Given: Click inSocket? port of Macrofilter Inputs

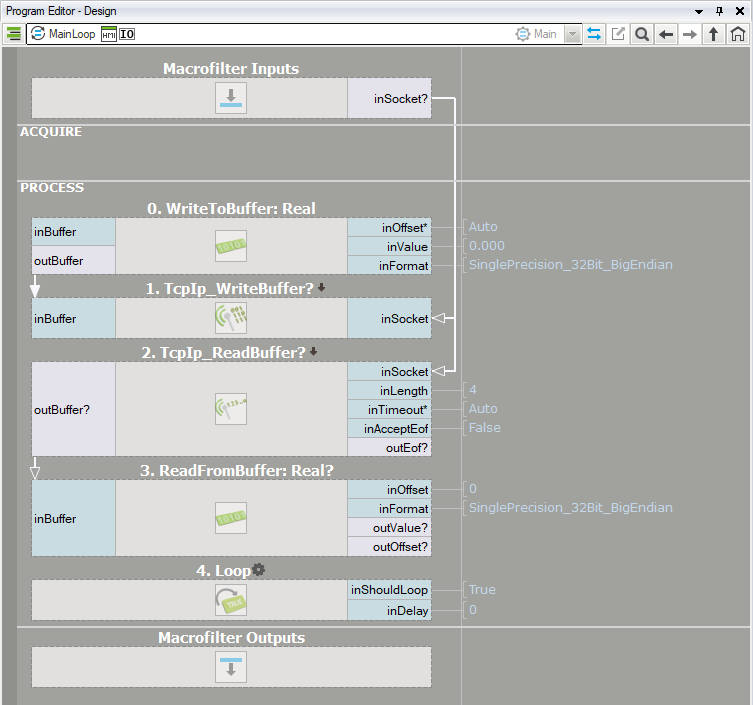Looking at the screenshot, I should click(x=389, y=98).
